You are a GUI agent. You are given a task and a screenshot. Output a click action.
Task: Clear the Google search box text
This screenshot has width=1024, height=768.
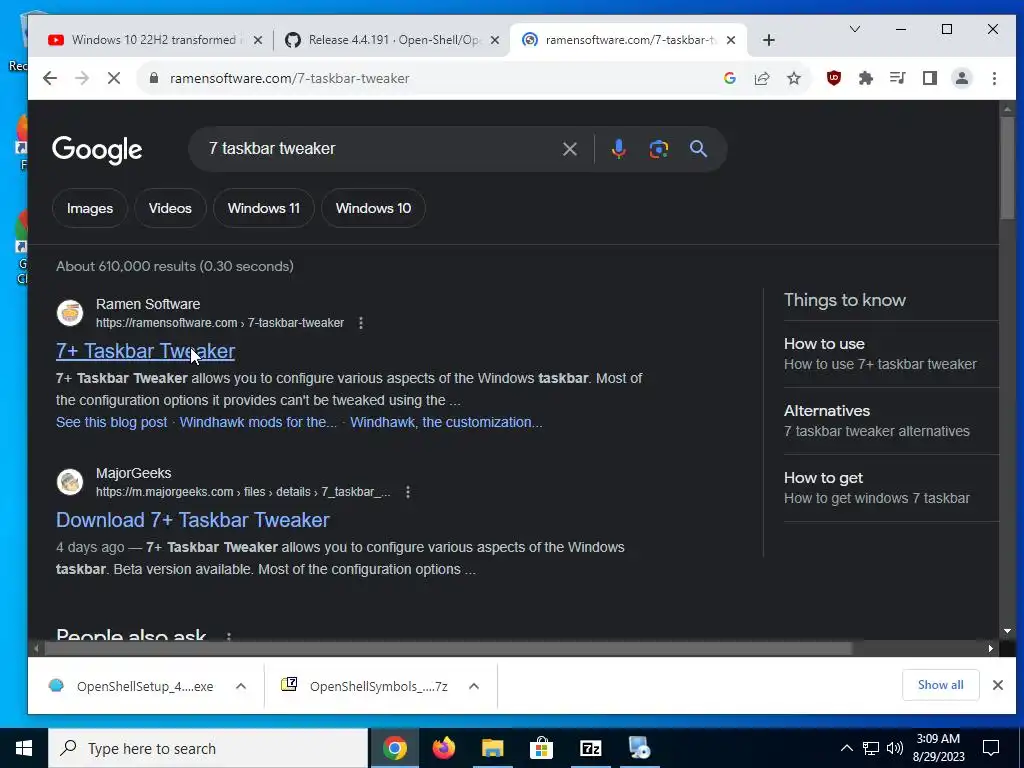pyautogui.click(x=569, y=149)
